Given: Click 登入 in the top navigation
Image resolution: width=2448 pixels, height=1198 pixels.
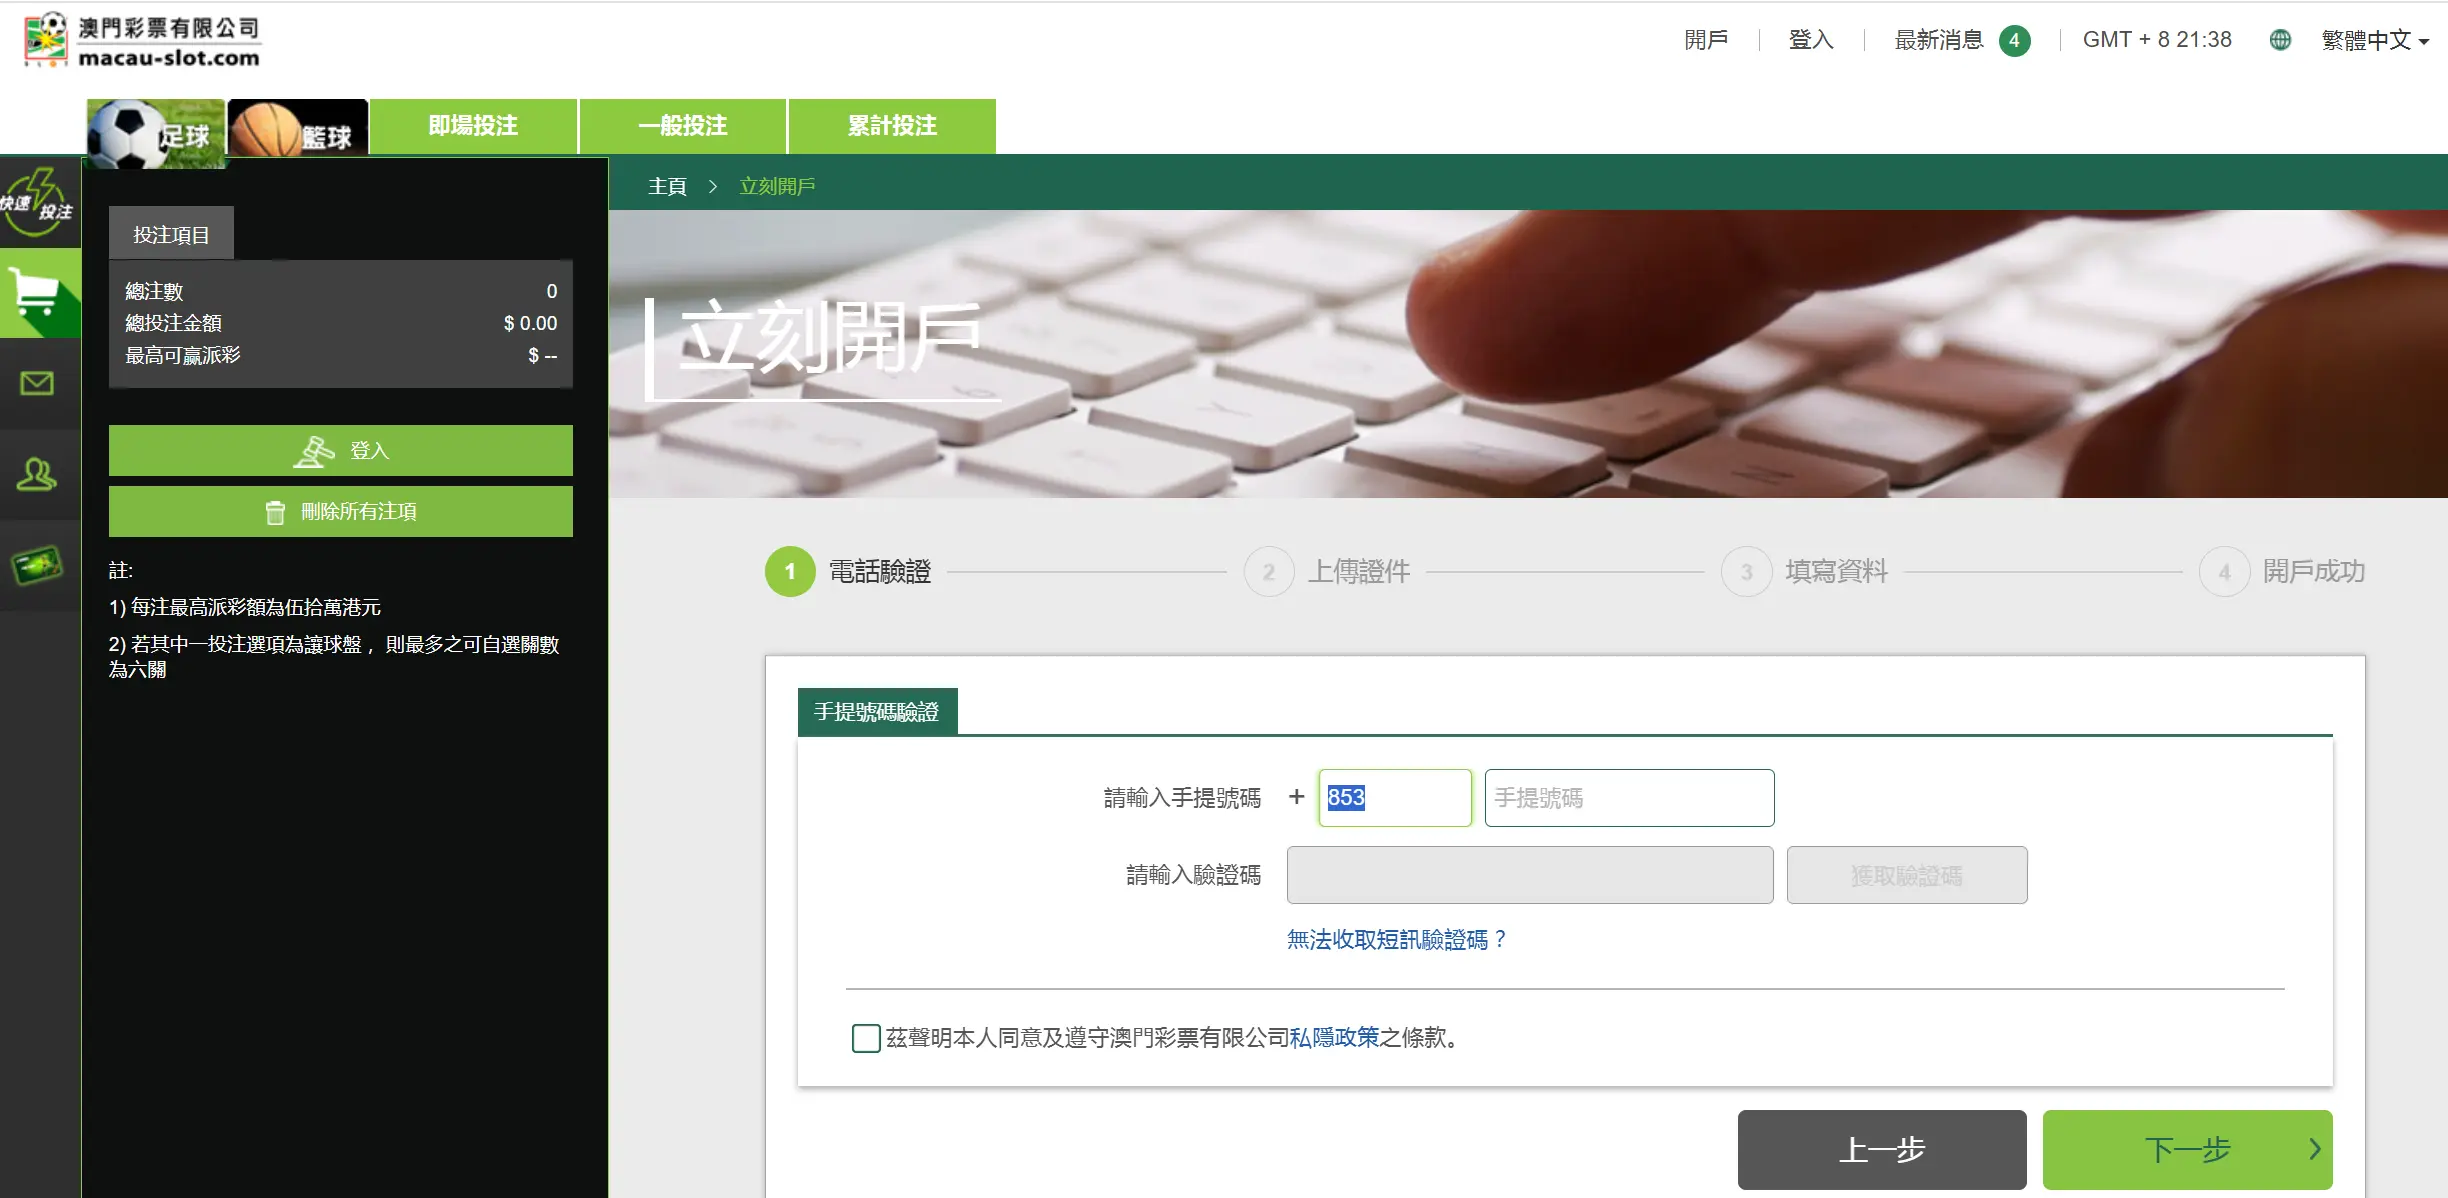Looking at the screenshot, I should tap(1811, 40).
